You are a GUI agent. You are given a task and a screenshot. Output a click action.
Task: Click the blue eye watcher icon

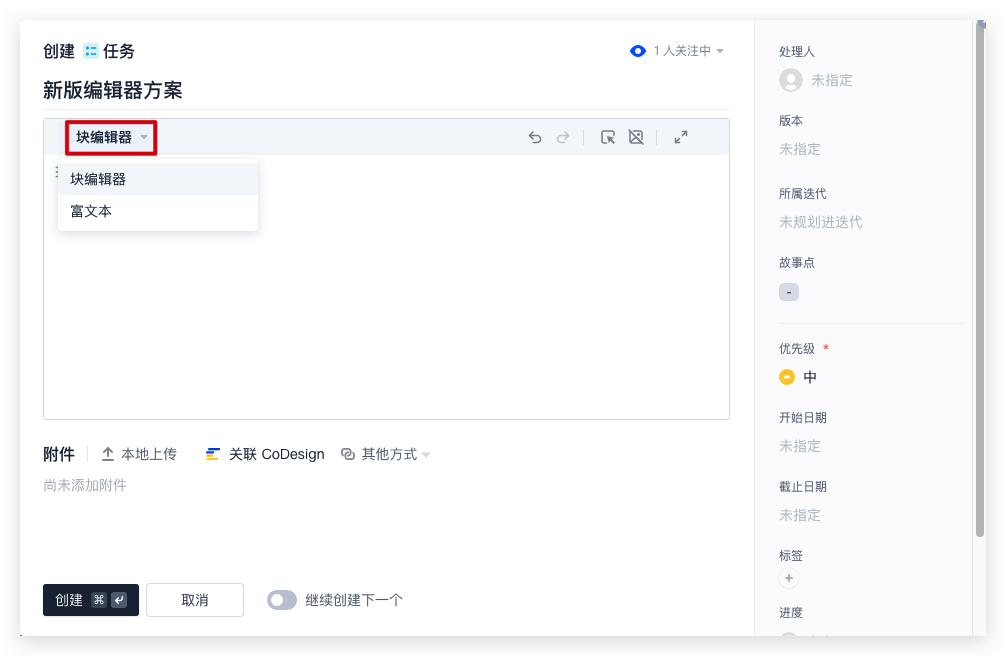pos(638,51)
